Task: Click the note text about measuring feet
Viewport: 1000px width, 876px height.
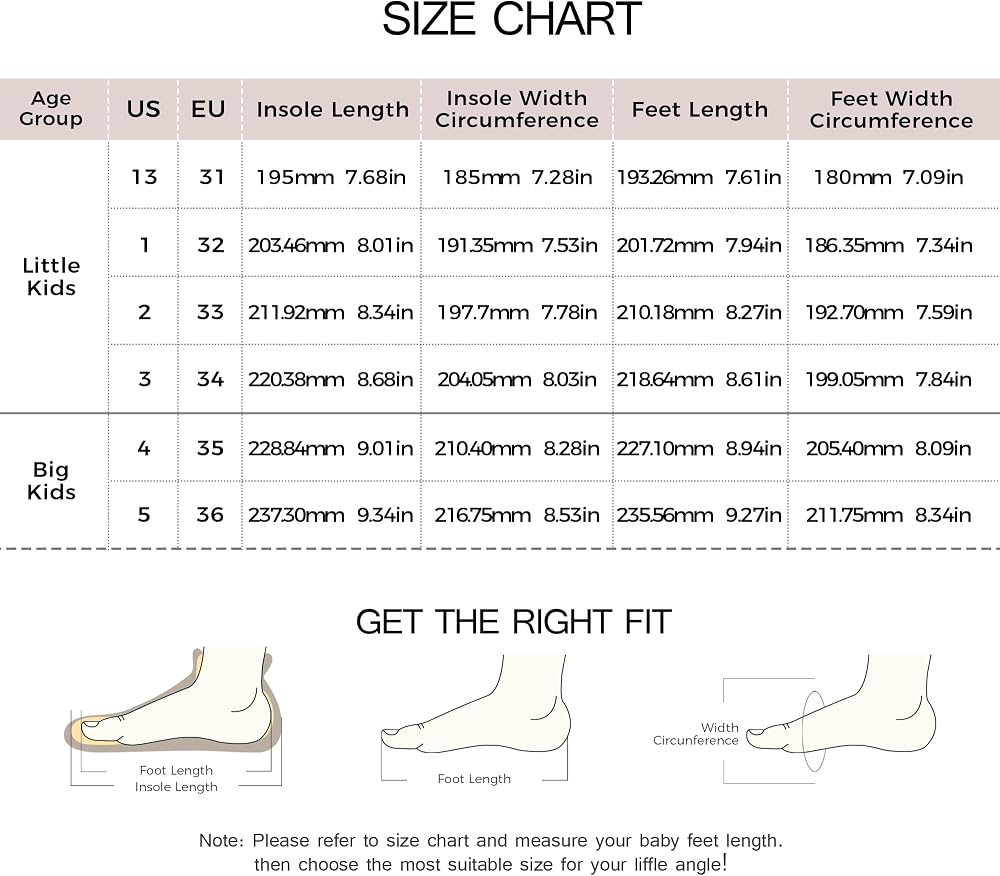Action: (490, 852)
